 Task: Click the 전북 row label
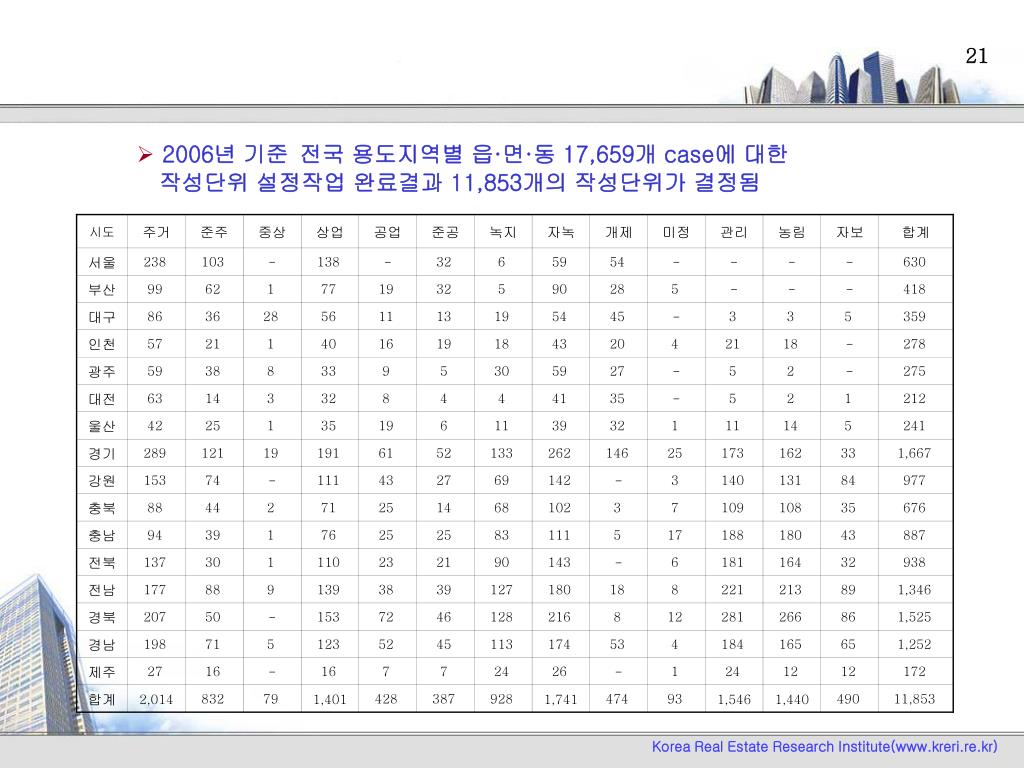[x=102, y=562]
